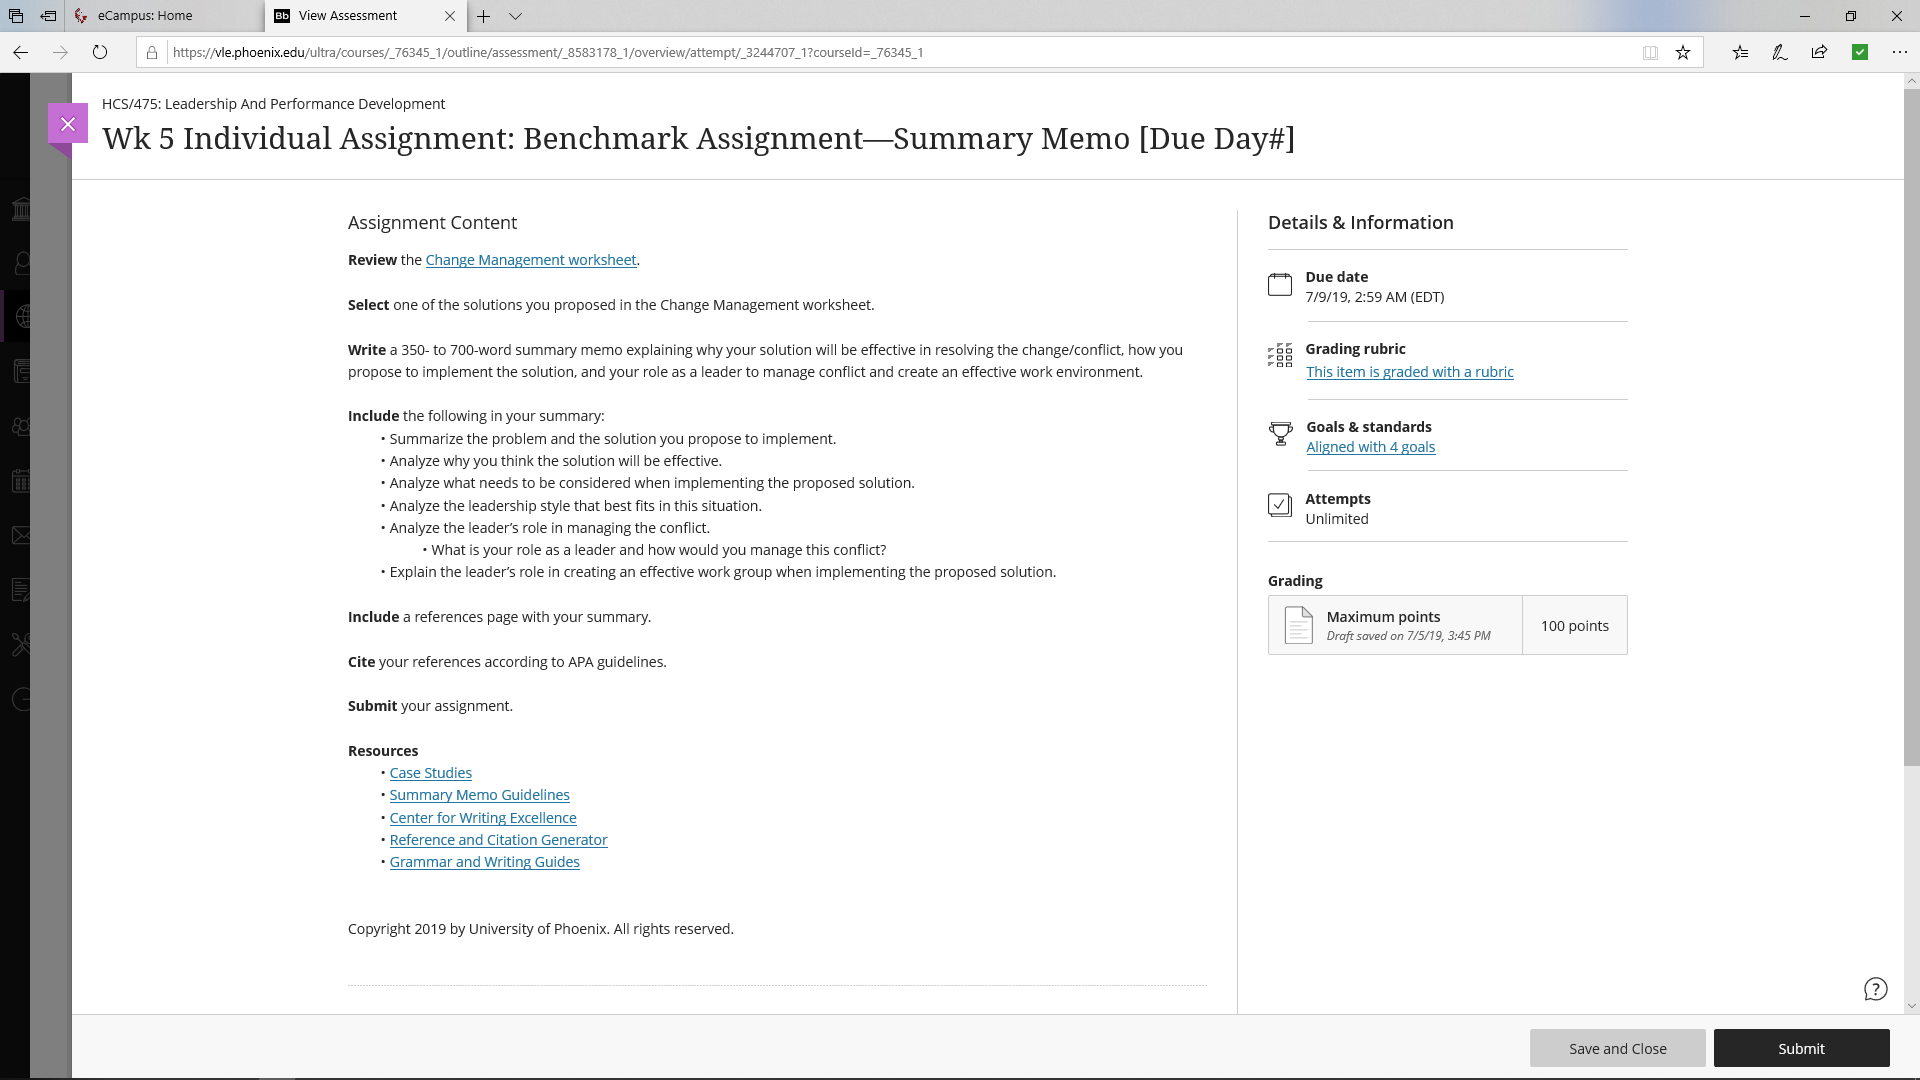Open the help question mark icon
The image size is (1920, 1080).
(x=1875, y=989)
